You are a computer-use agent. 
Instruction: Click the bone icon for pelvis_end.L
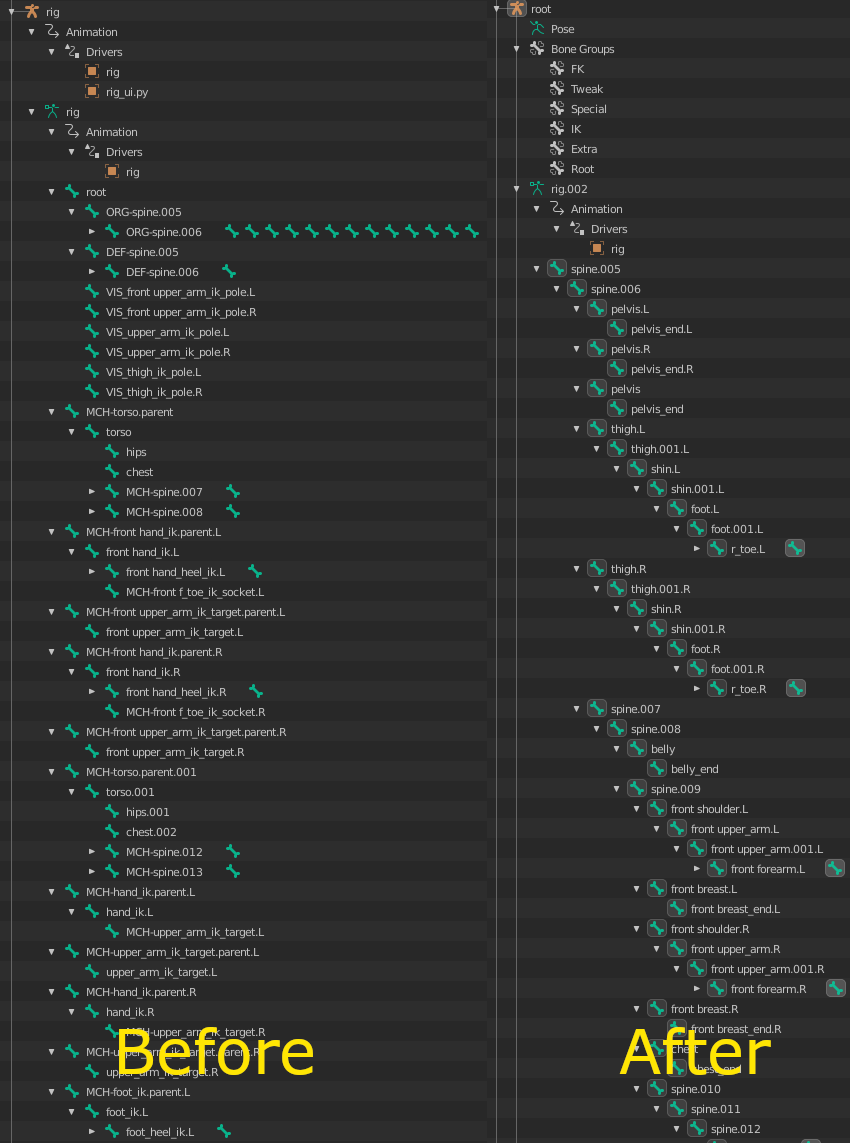(x=617, y=329)
